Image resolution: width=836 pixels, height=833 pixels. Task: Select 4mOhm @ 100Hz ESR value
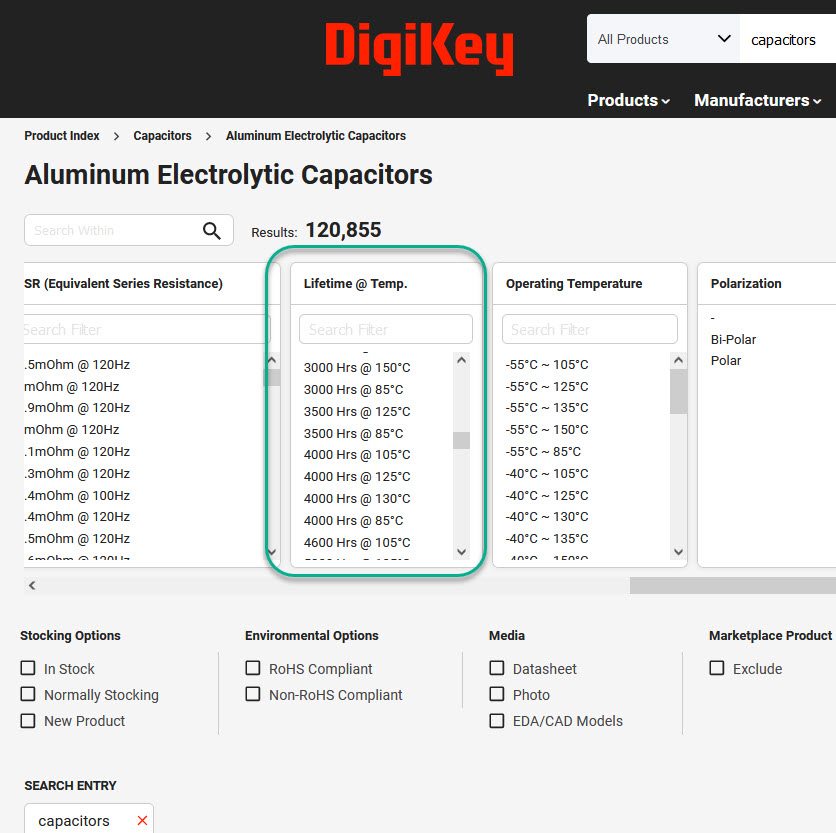pos(77,495)
